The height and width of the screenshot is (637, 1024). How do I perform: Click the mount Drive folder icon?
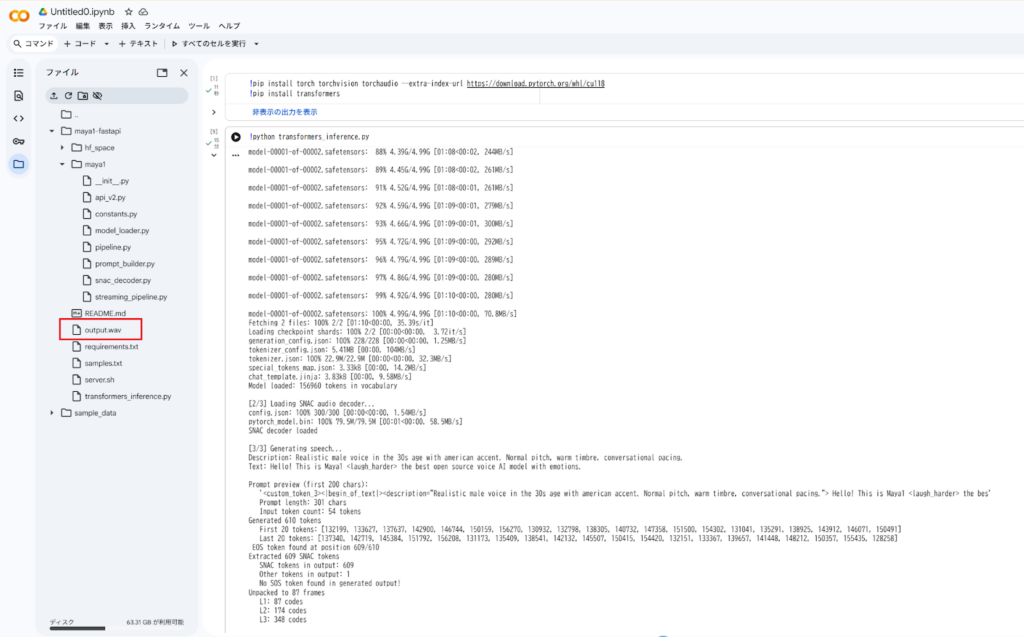83,96
